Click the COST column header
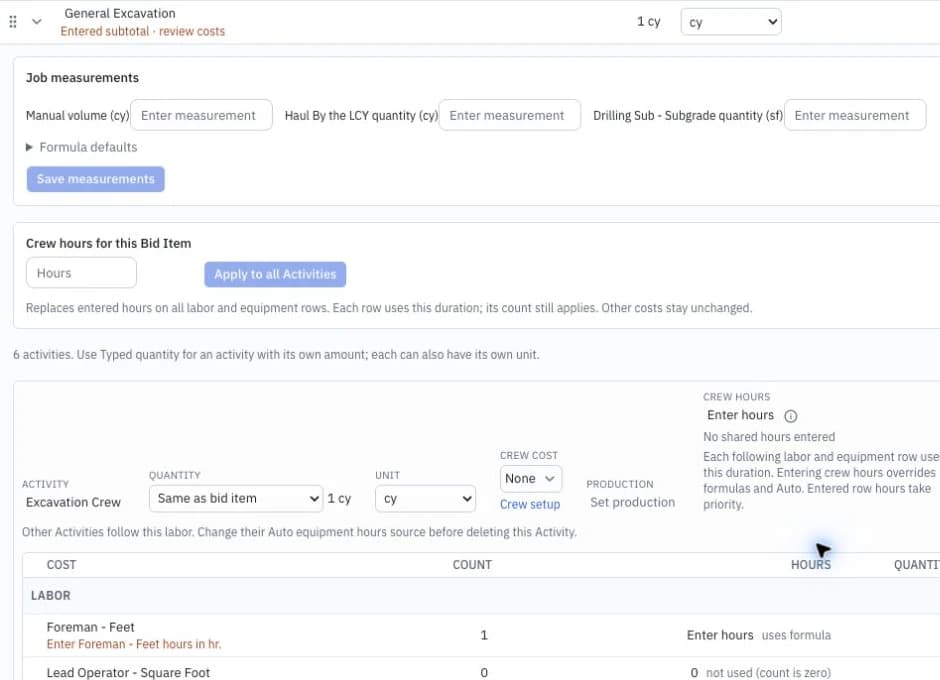This screenshot has height=680, width=940. (61, 565)
